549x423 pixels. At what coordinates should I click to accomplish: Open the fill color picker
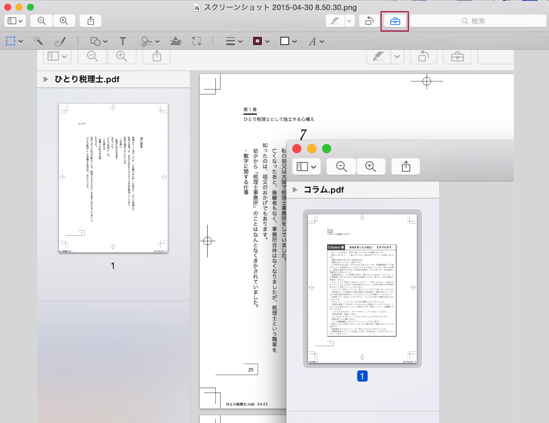point(288,41)
